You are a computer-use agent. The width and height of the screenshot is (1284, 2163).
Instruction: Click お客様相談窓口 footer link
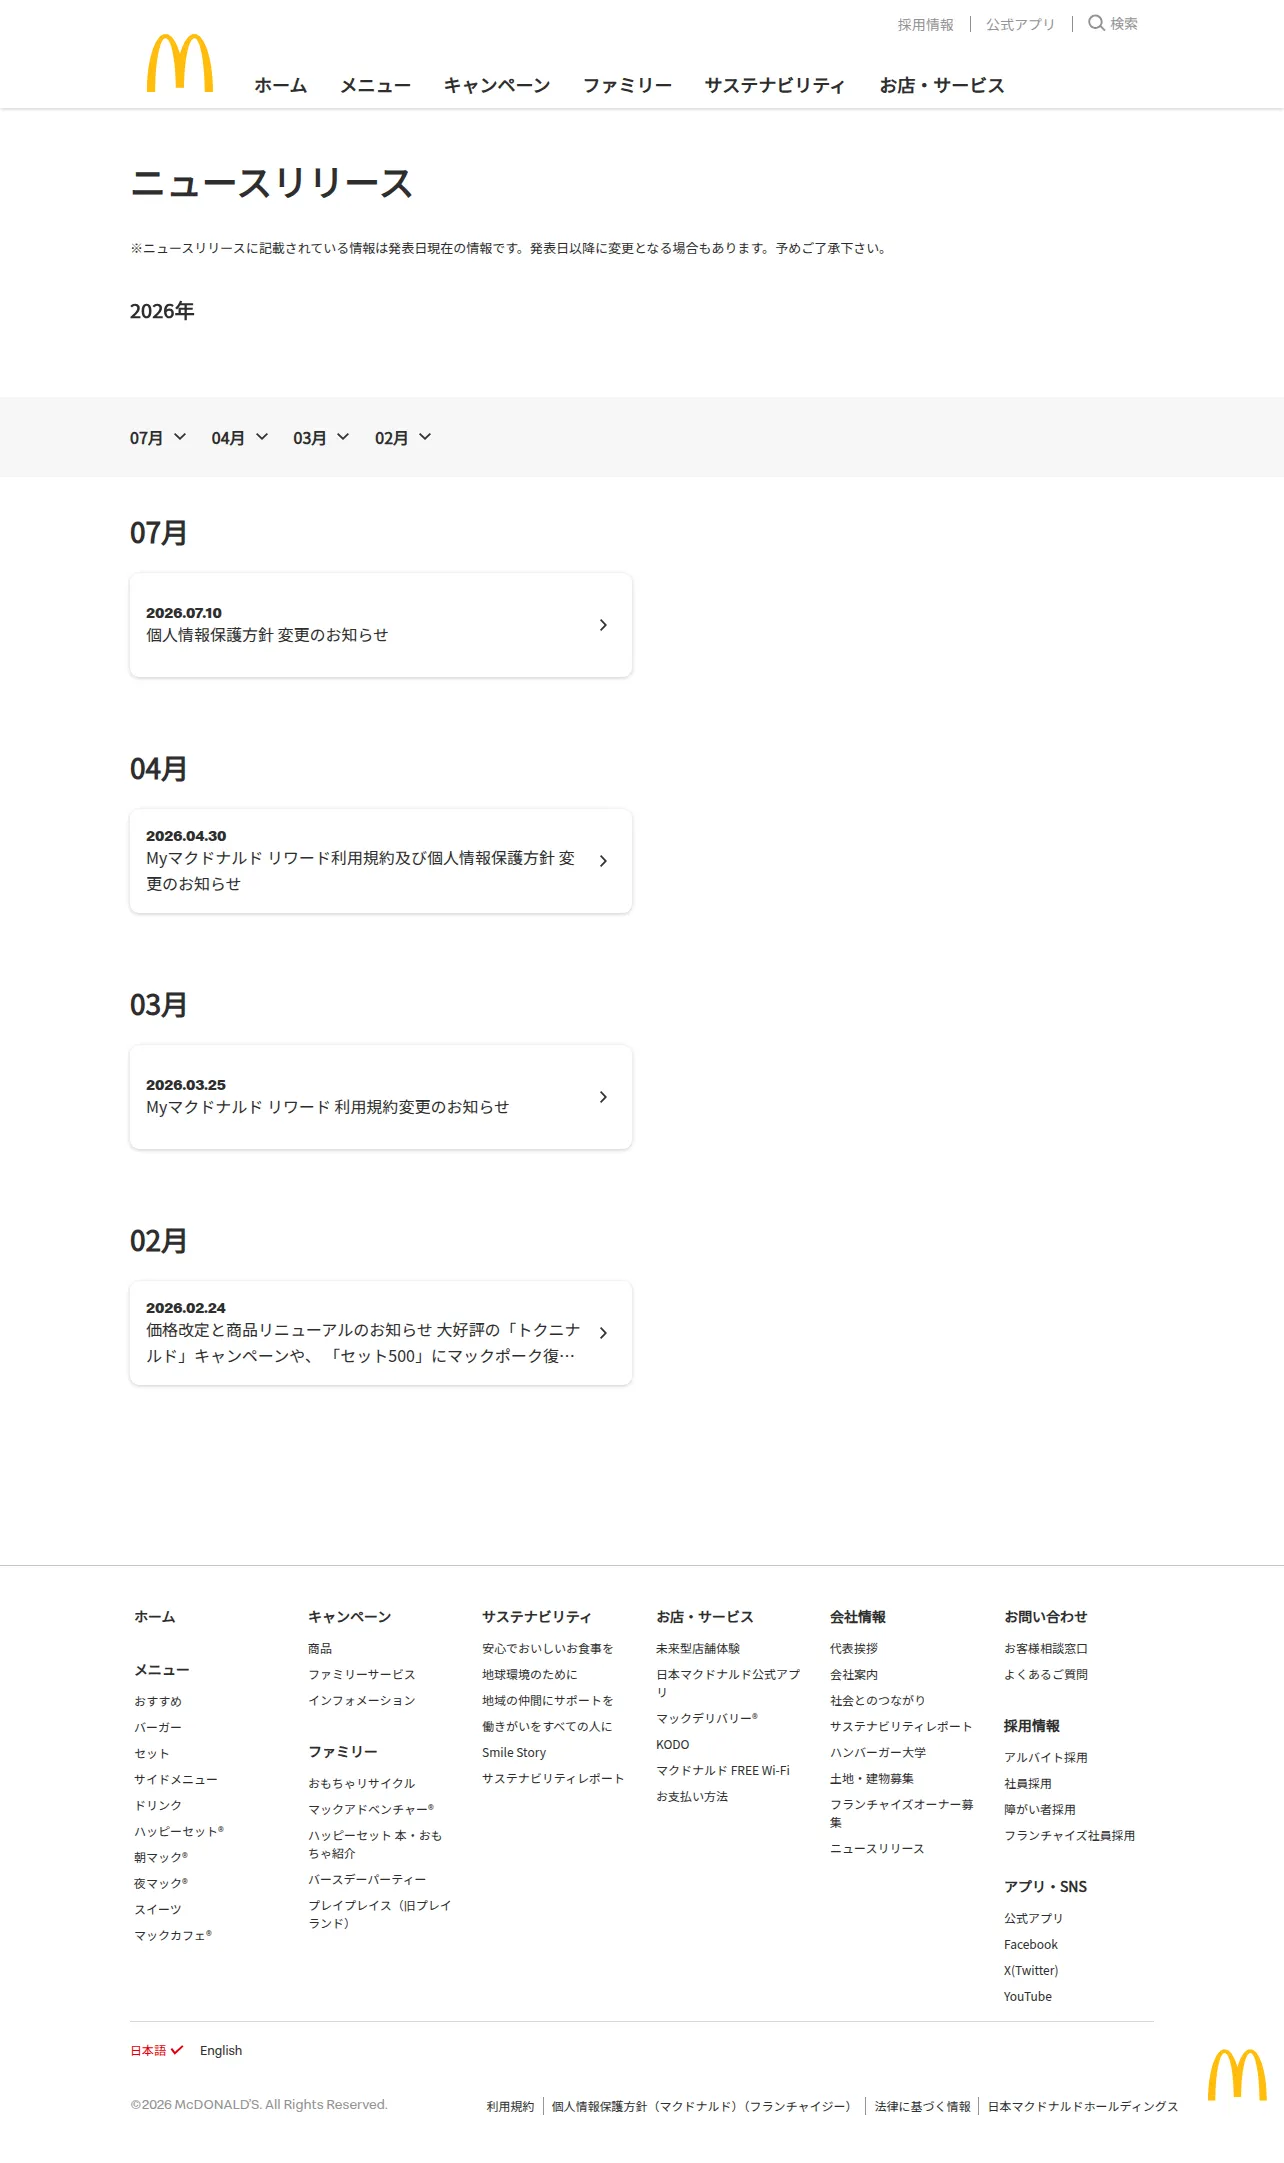(1046, 1649)
